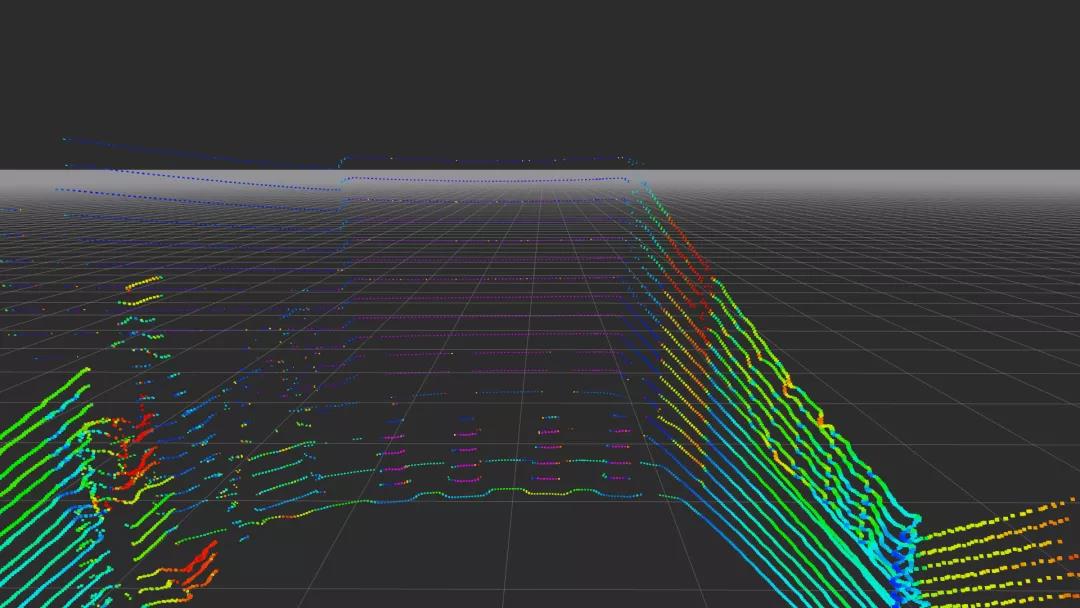This screenshot has height=608, width=1080.
Task: Pick the small yellow-green cluster on the upper left
Action: pos(142,290)
